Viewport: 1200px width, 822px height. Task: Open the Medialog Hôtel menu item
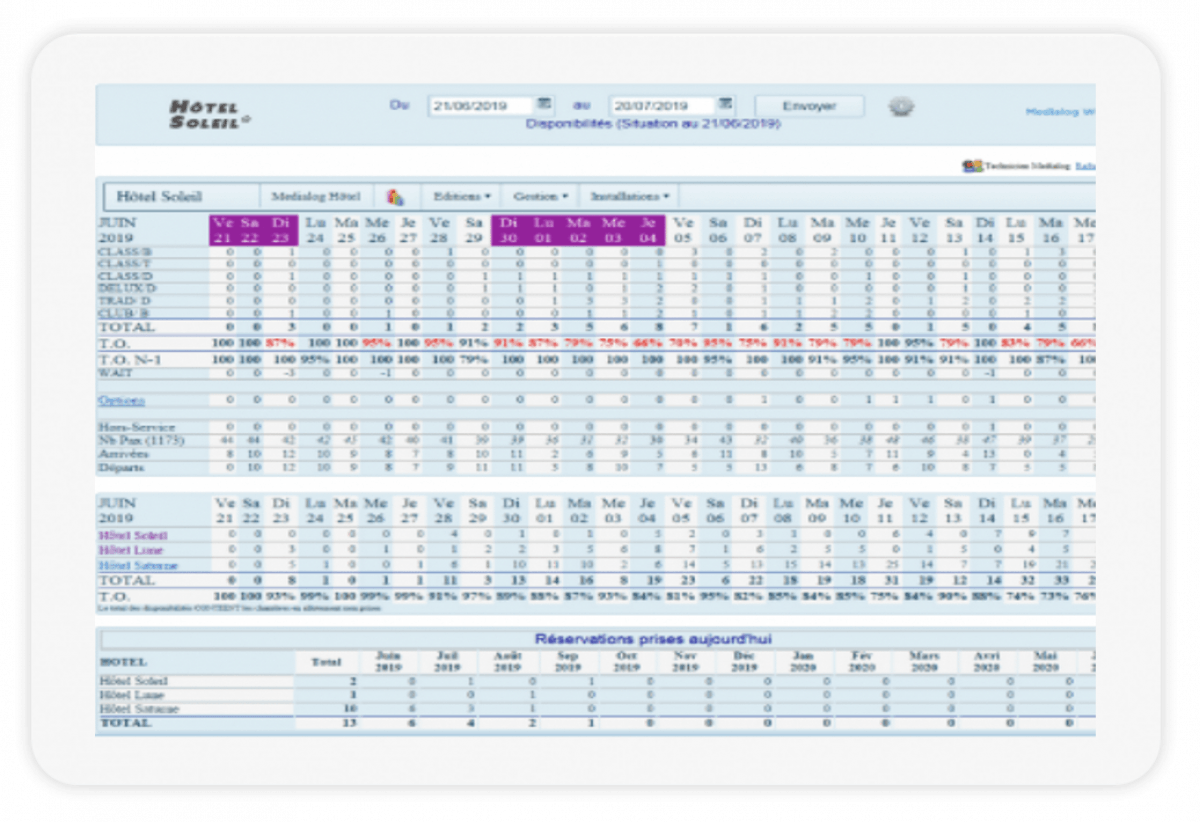pyautogui.click(x=316, y=197)
